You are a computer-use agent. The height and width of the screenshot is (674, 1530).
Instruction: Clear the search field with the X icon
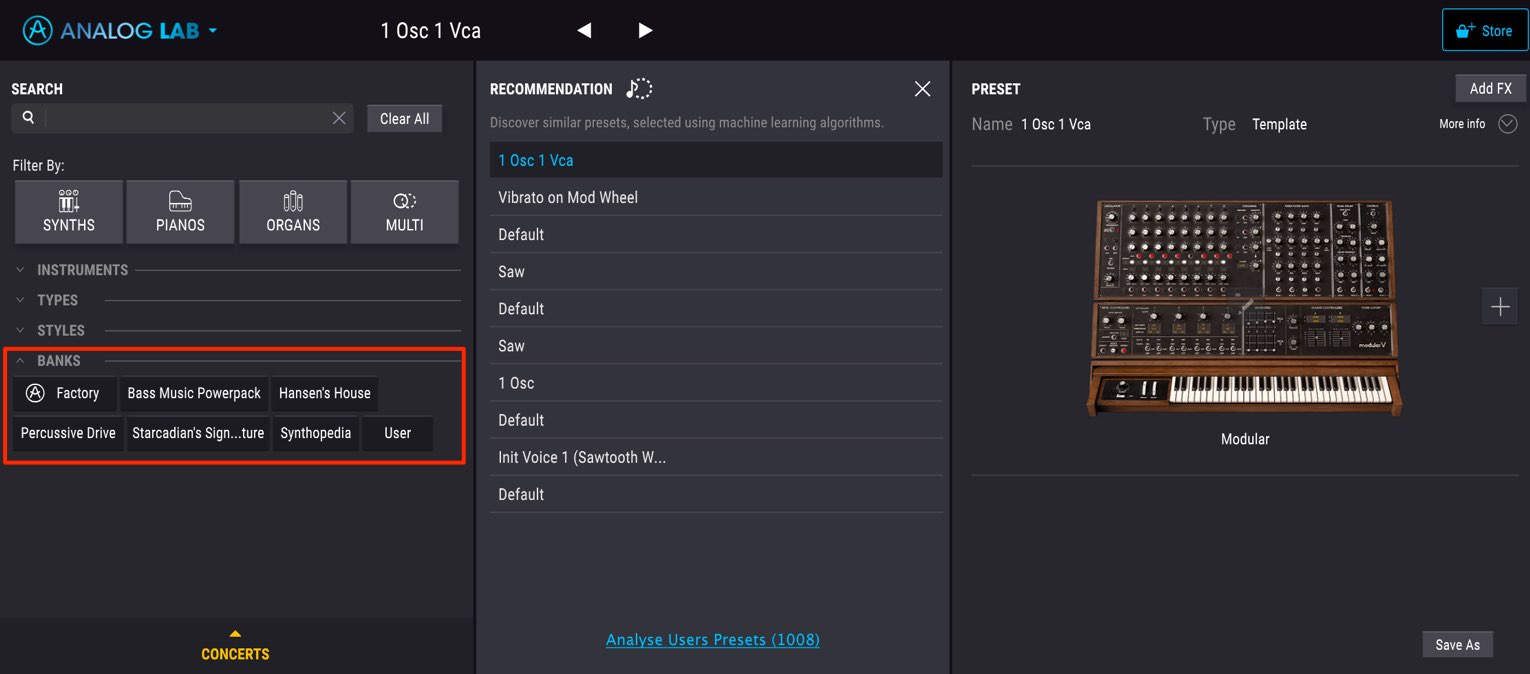pyautogui.click(x=339, y=118)
